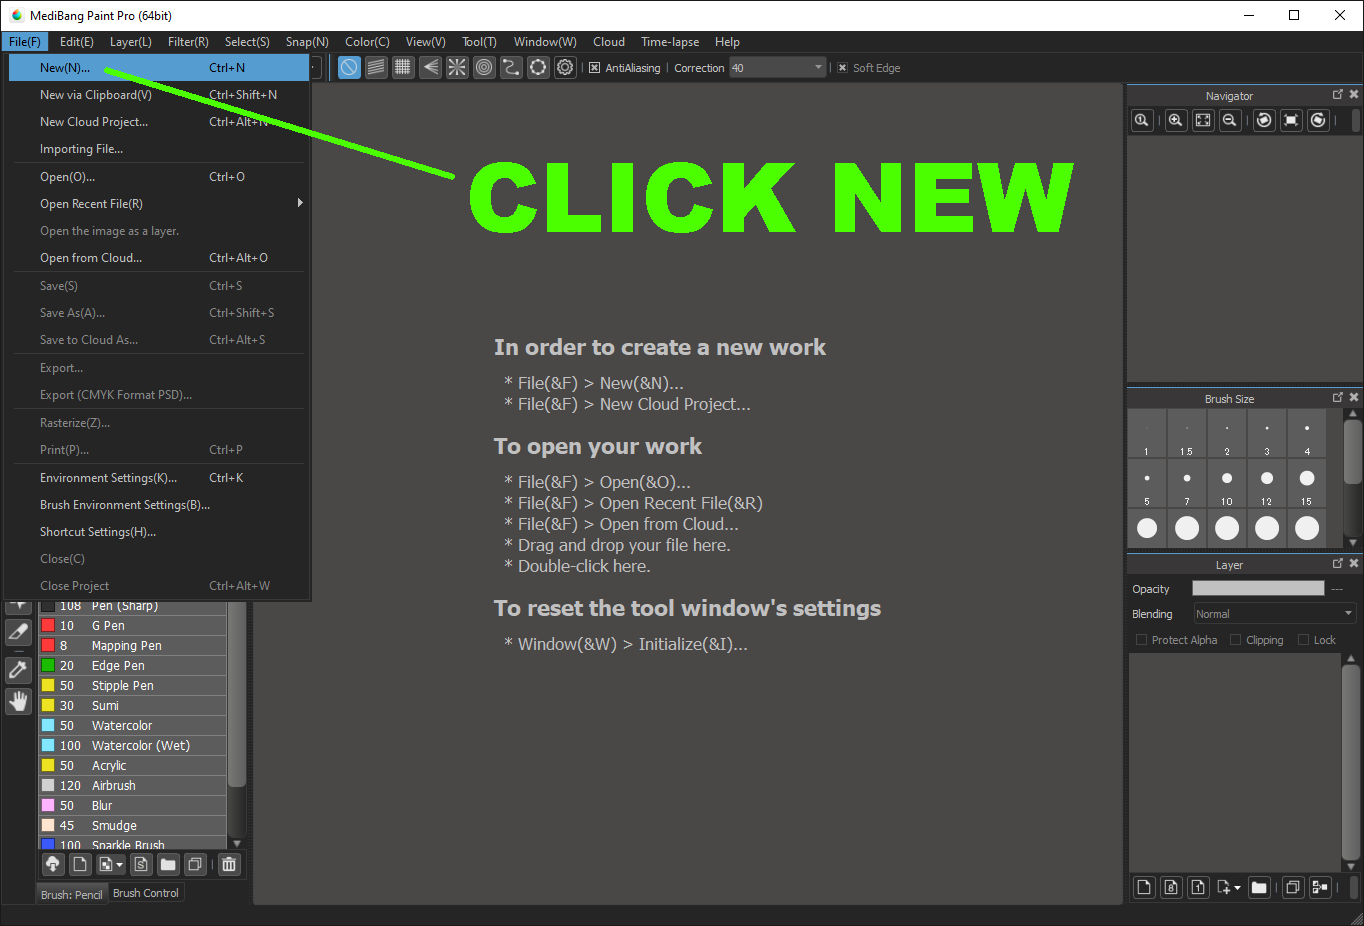Select the parallel lines snap guide

pyautogui.click(x=376, y=67)
